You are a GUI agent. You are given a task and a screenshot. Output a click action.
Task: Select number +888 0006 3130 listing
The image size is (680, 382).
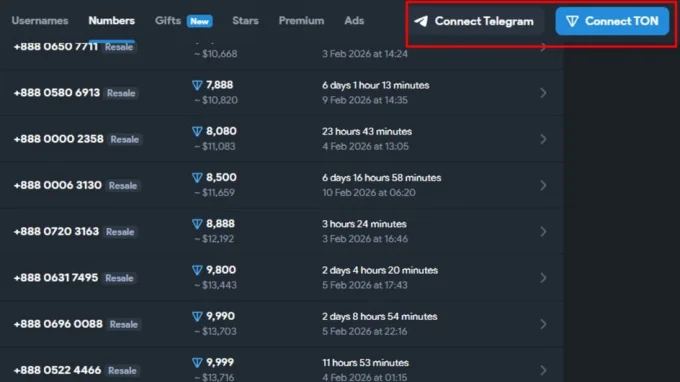[281, 185]
